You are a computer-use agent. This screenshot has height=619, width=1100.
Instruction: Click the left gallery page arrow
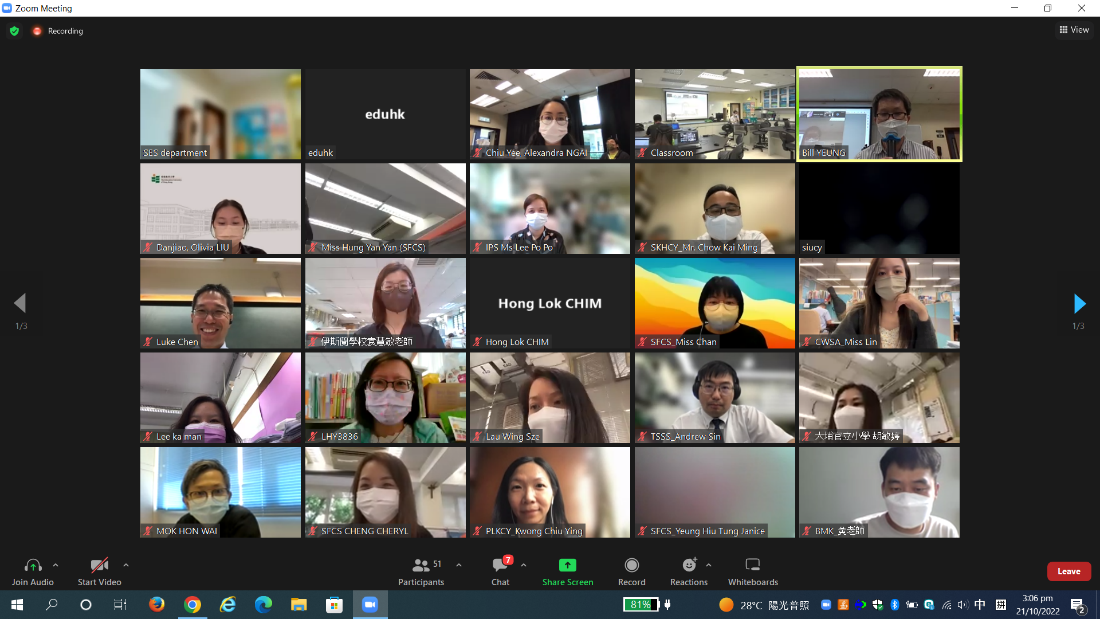click(x=20, y=303)
